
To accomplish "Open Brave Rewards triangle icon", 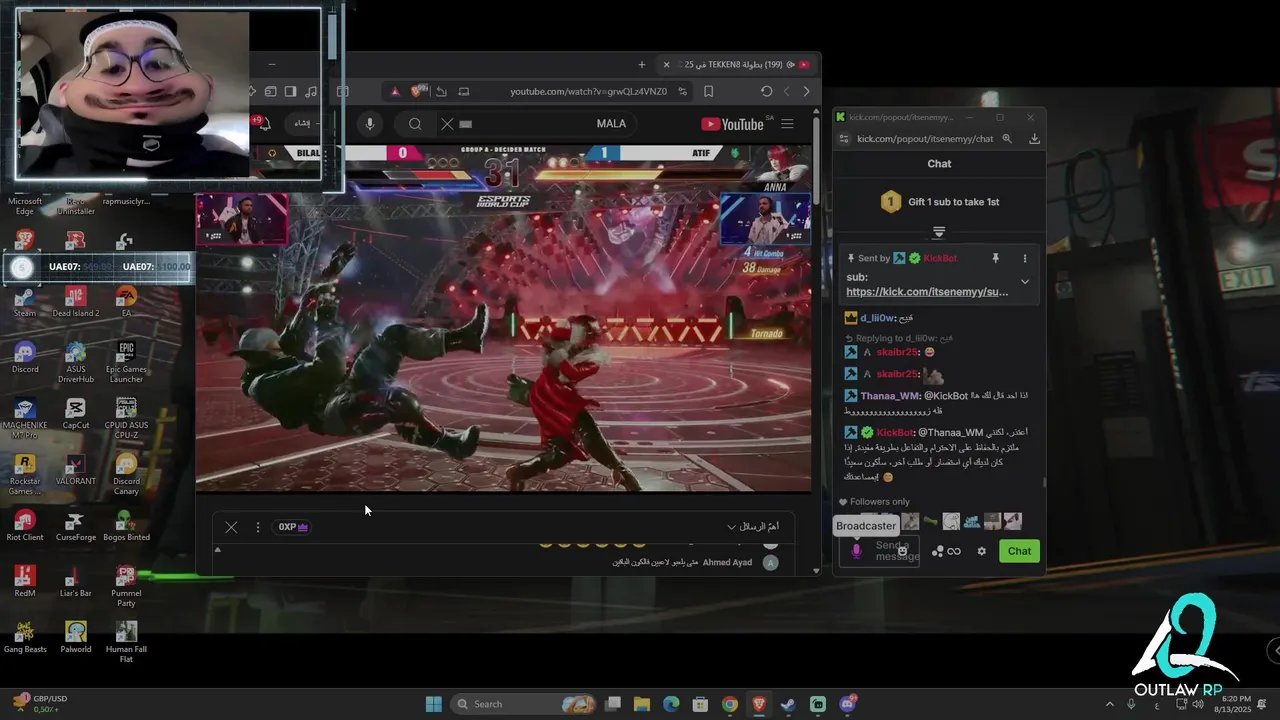I will click(395, 91).
